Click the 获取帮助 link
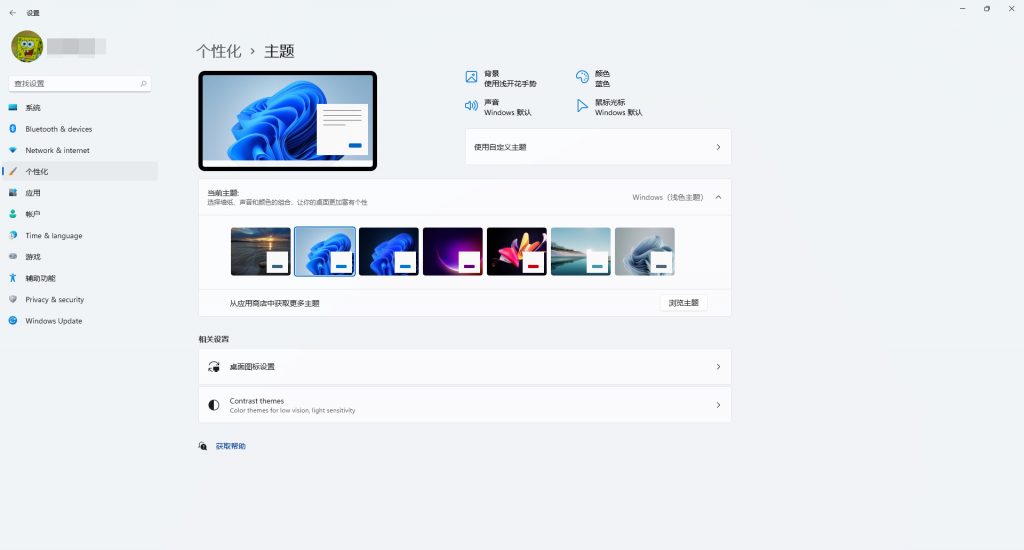The width and height of the screenshot is (1024, 550). pos(231,446)
